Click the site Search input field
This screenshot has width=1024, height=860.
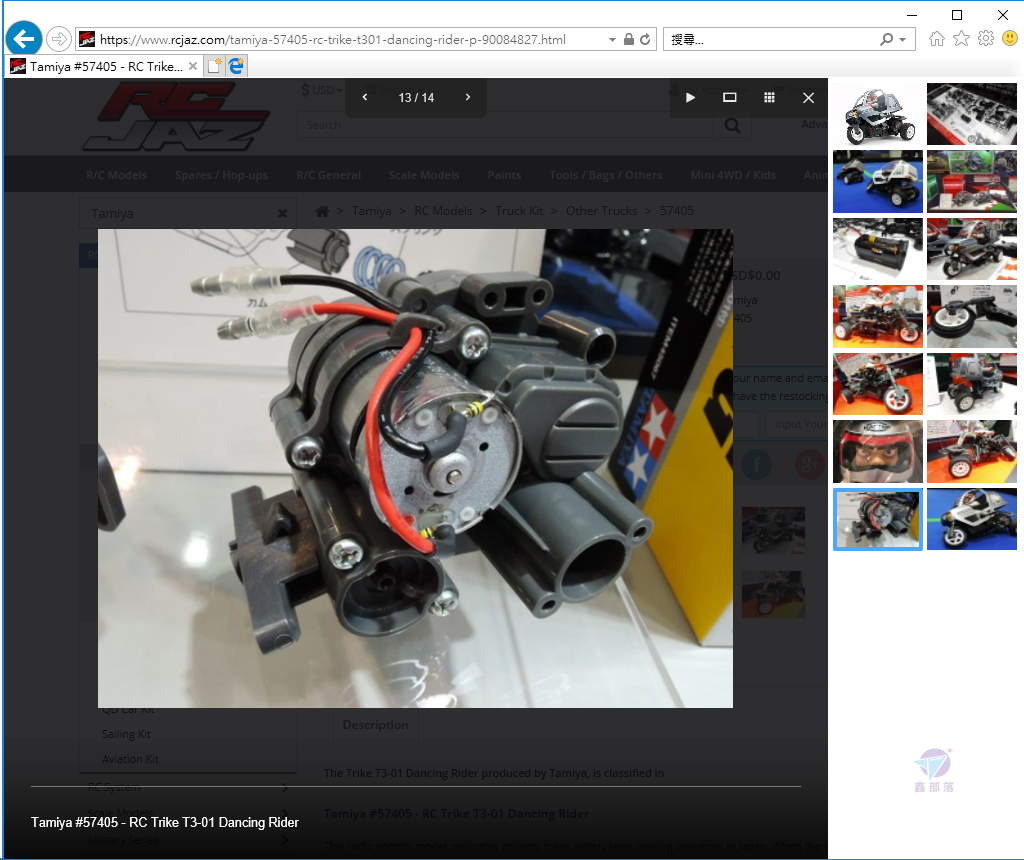tap(505, 125)
